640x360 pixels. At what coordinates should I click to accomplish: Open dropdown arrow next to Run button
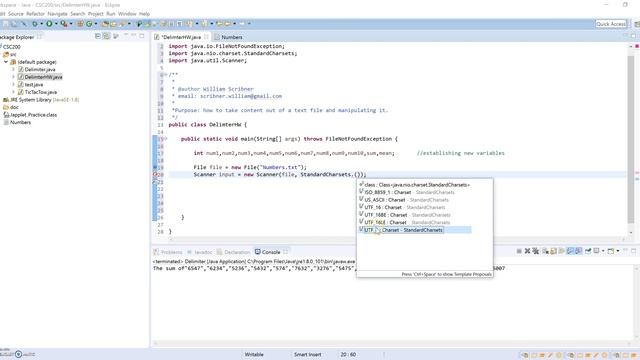pos(56,24)
